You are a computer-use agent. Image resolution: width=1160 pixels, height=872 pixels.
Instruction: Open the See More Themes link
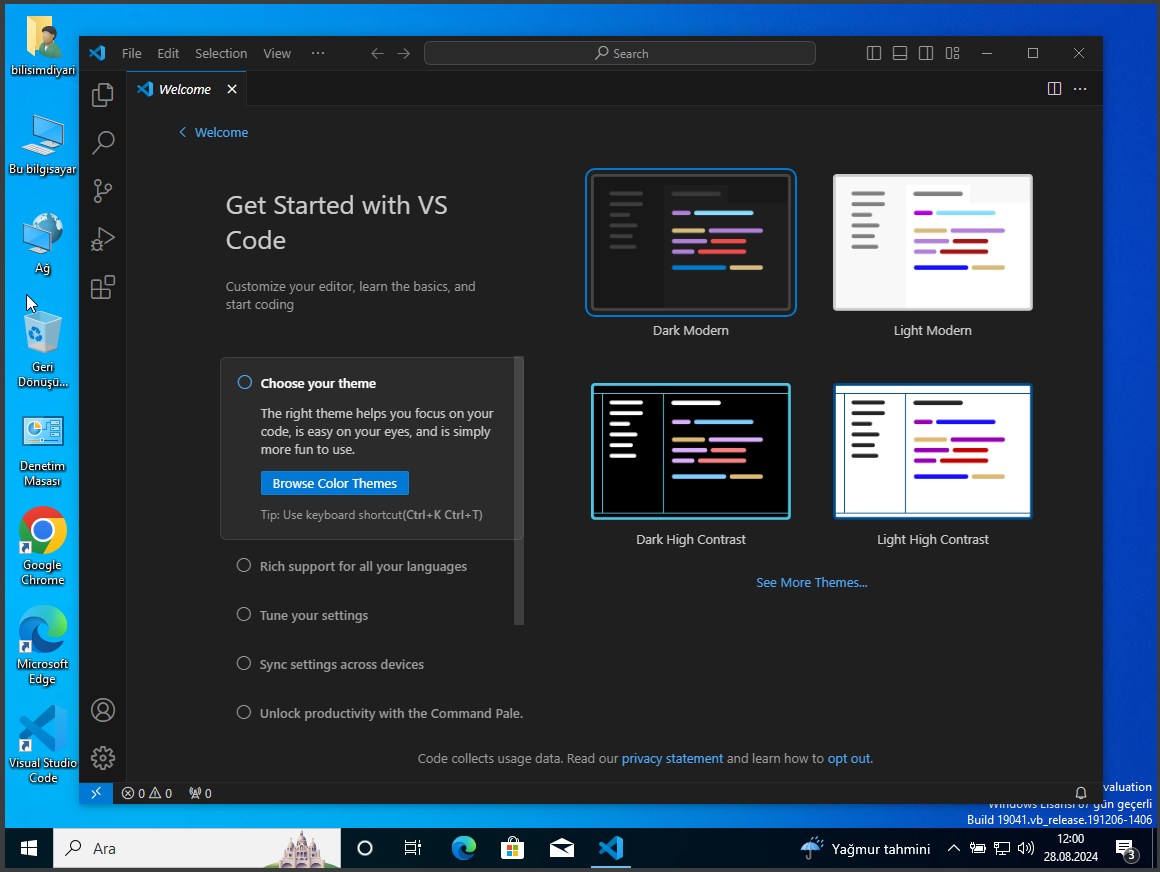pyautogui.click(x=812, y=582)
